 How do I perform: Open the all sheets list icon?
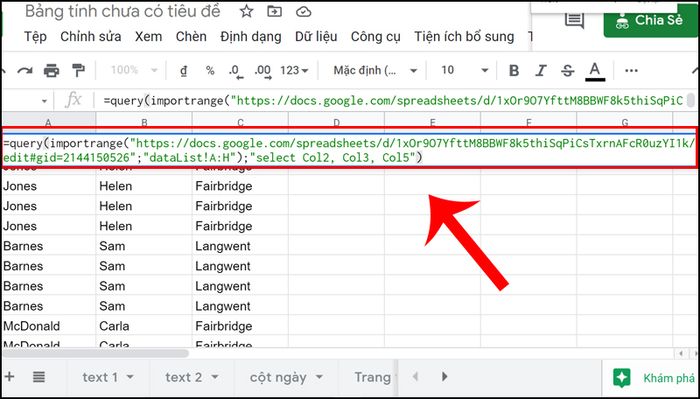click(39, 377)
